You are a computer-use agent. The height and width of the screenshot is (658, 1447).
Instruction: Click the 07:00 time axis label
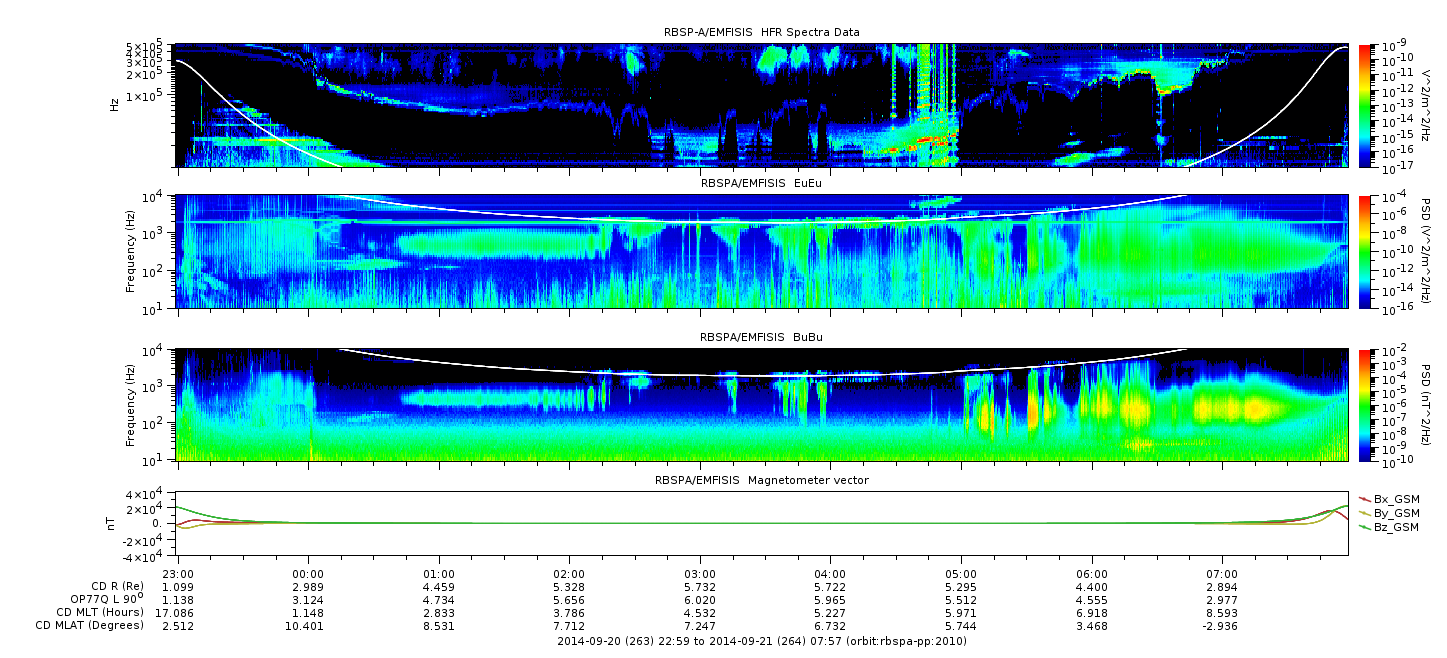point(1222,574)
